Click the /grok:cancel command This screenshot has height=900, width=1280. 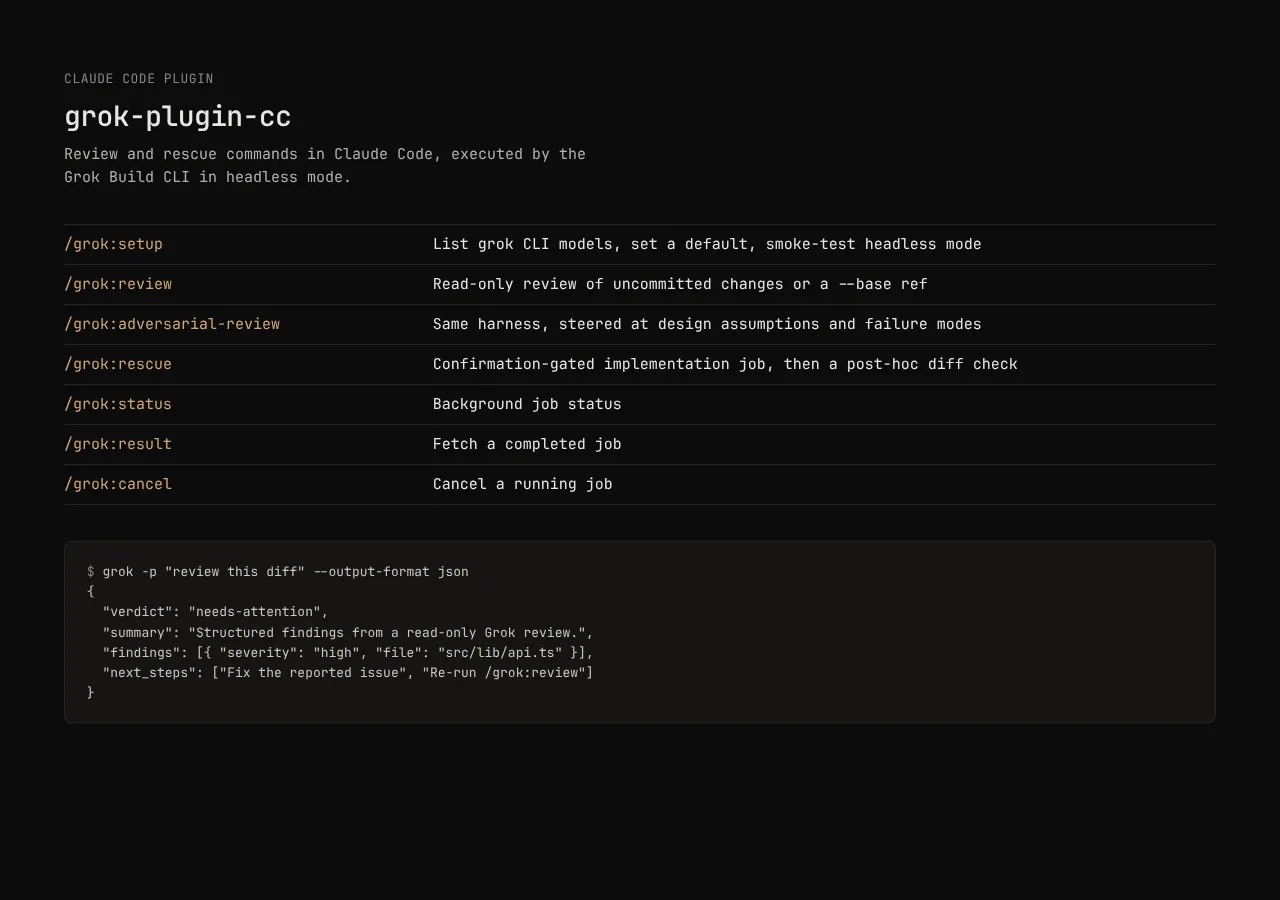click(118, 484)
